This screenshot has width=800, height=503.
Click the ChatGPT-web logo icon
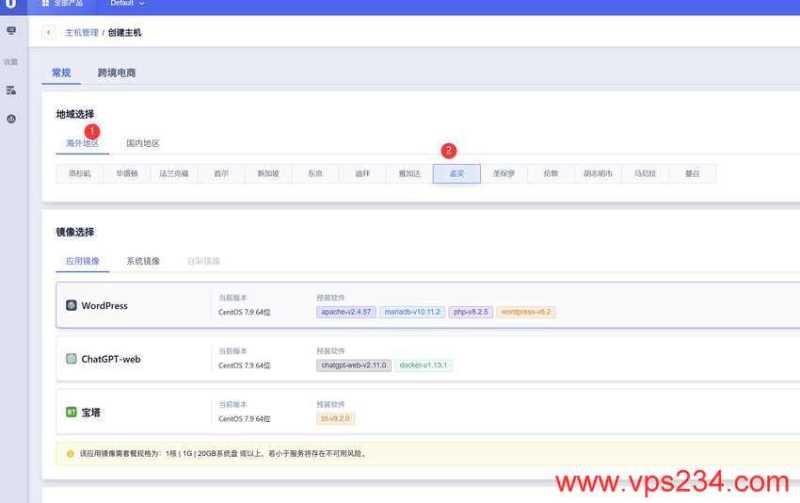click(71, 358)
